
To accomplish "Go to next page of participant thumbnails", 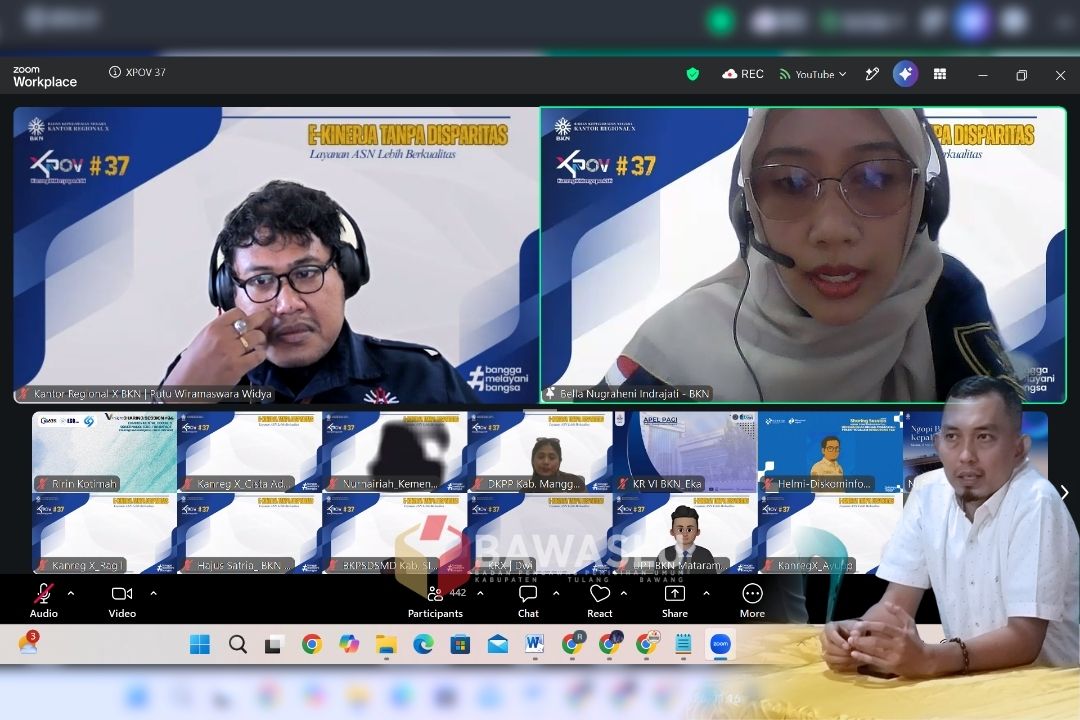I will point(1064,492).
